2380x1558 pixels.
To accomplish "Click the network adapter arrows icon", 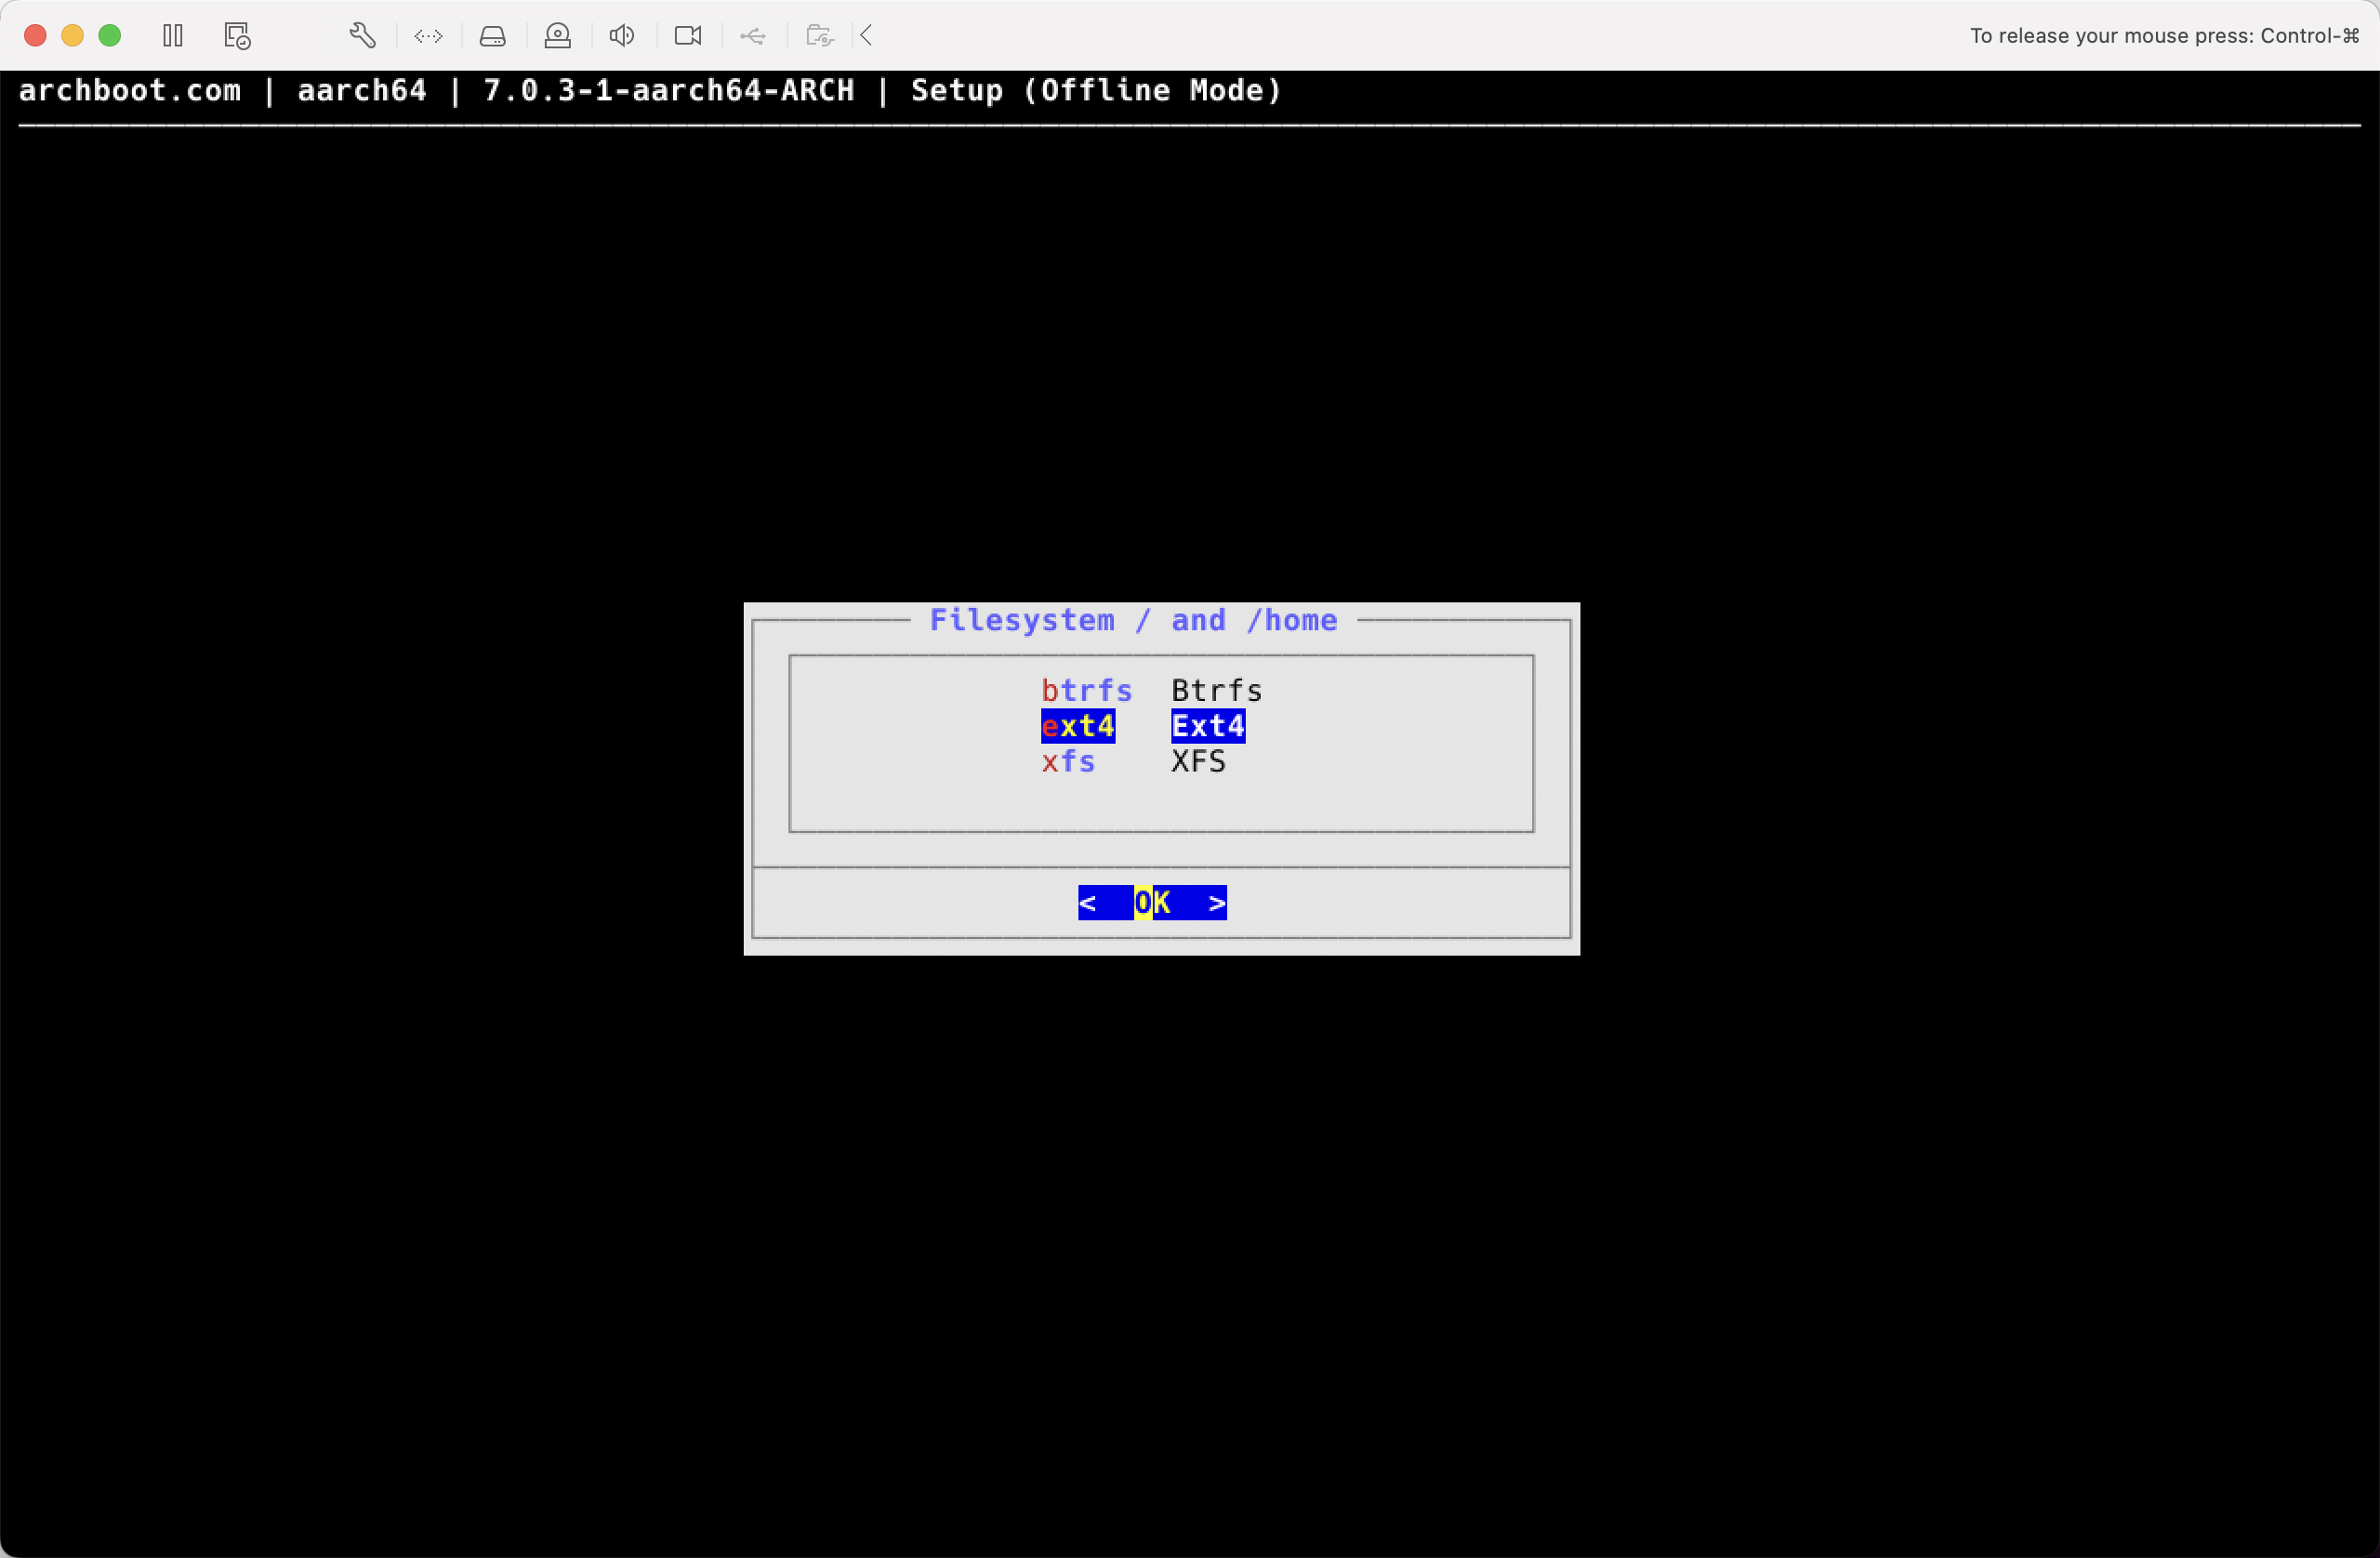I will (x=429, y=36).
